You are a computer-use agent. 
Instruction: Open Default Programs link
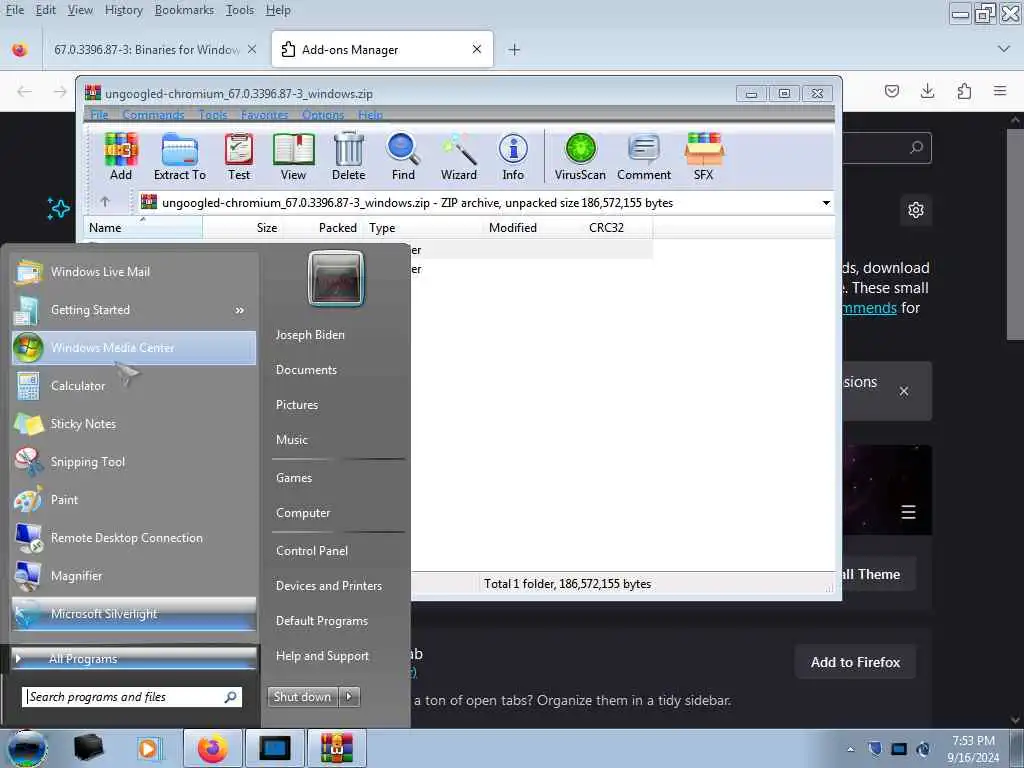coord(321,620)
